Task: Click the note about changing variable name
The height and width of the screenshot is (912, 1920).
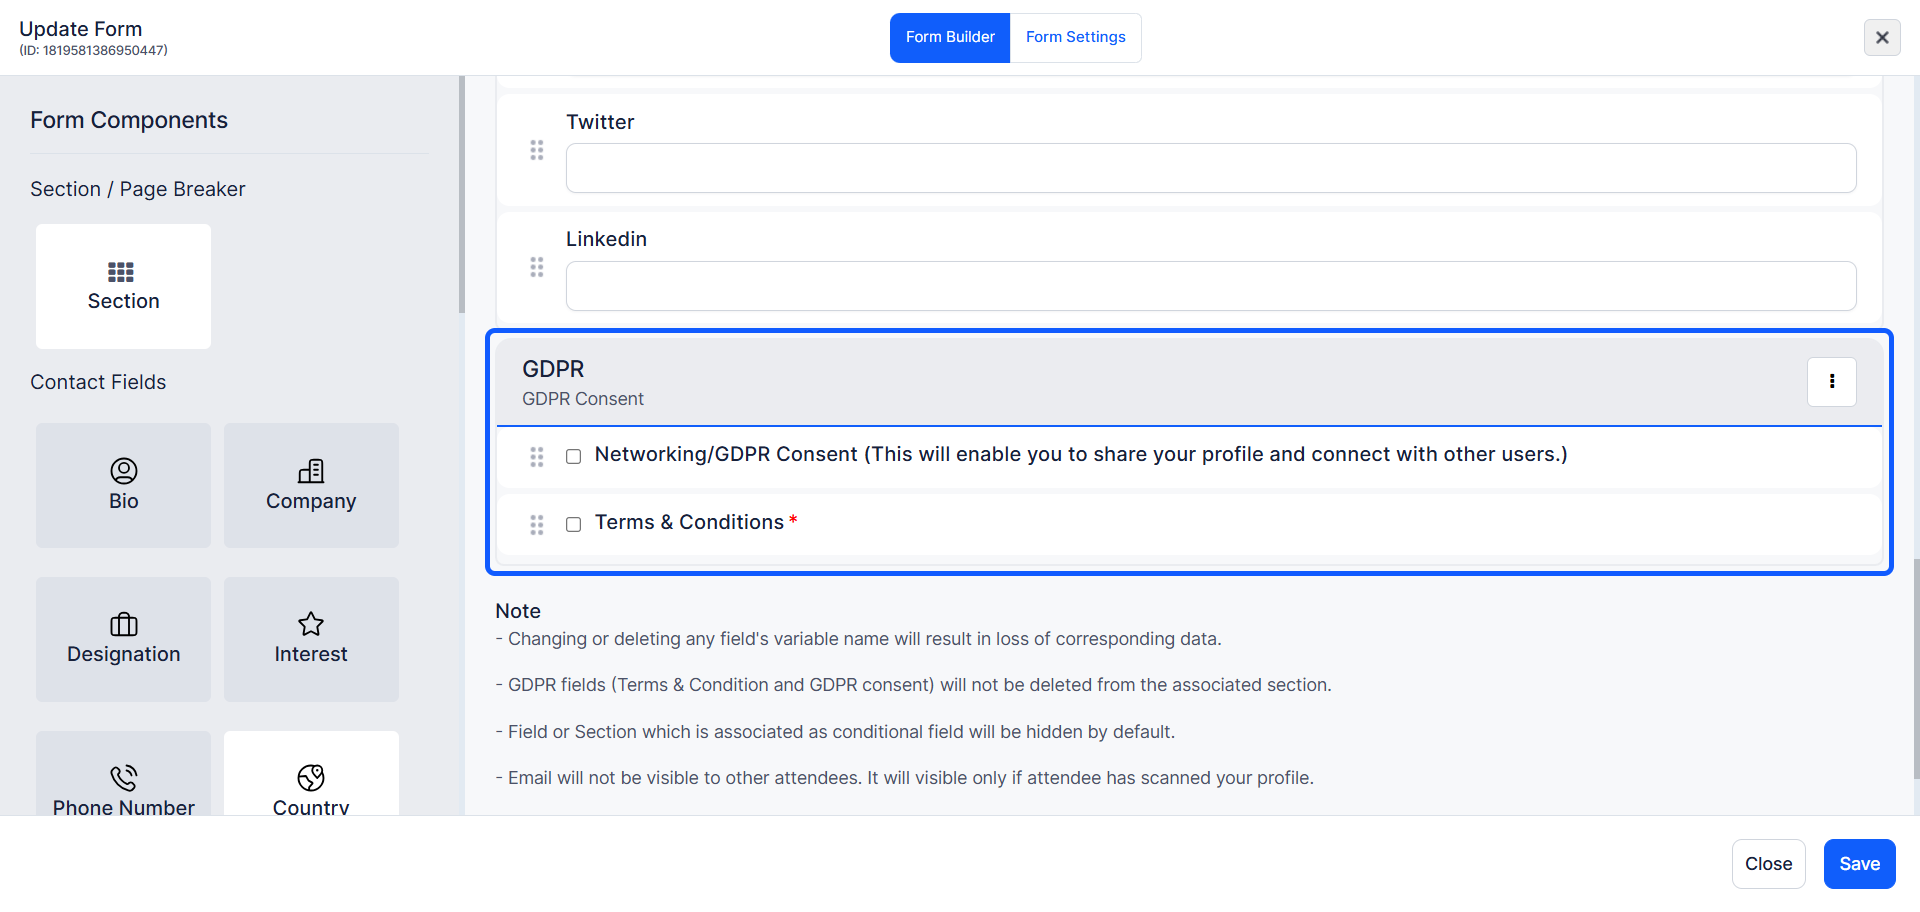Action: pyautogui.click(x=859, y=639)
